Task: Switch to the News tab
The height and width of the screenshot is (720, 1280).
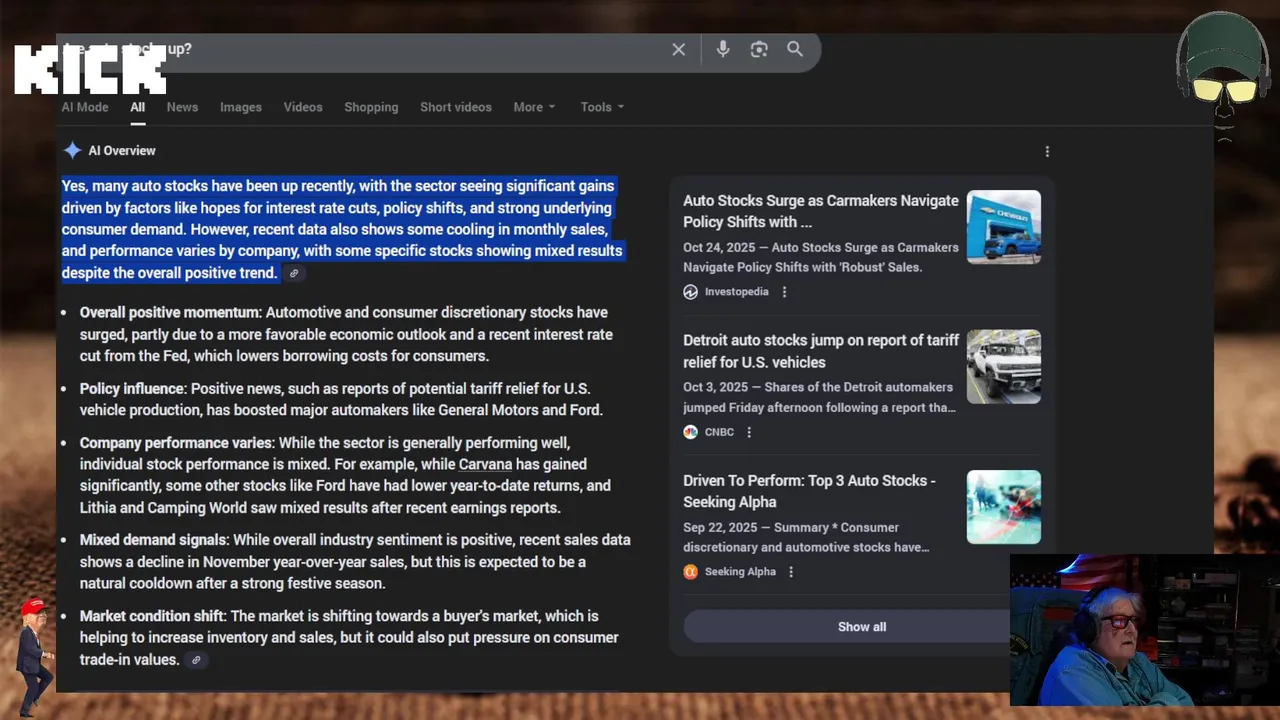Action: (x=182, y=107)
